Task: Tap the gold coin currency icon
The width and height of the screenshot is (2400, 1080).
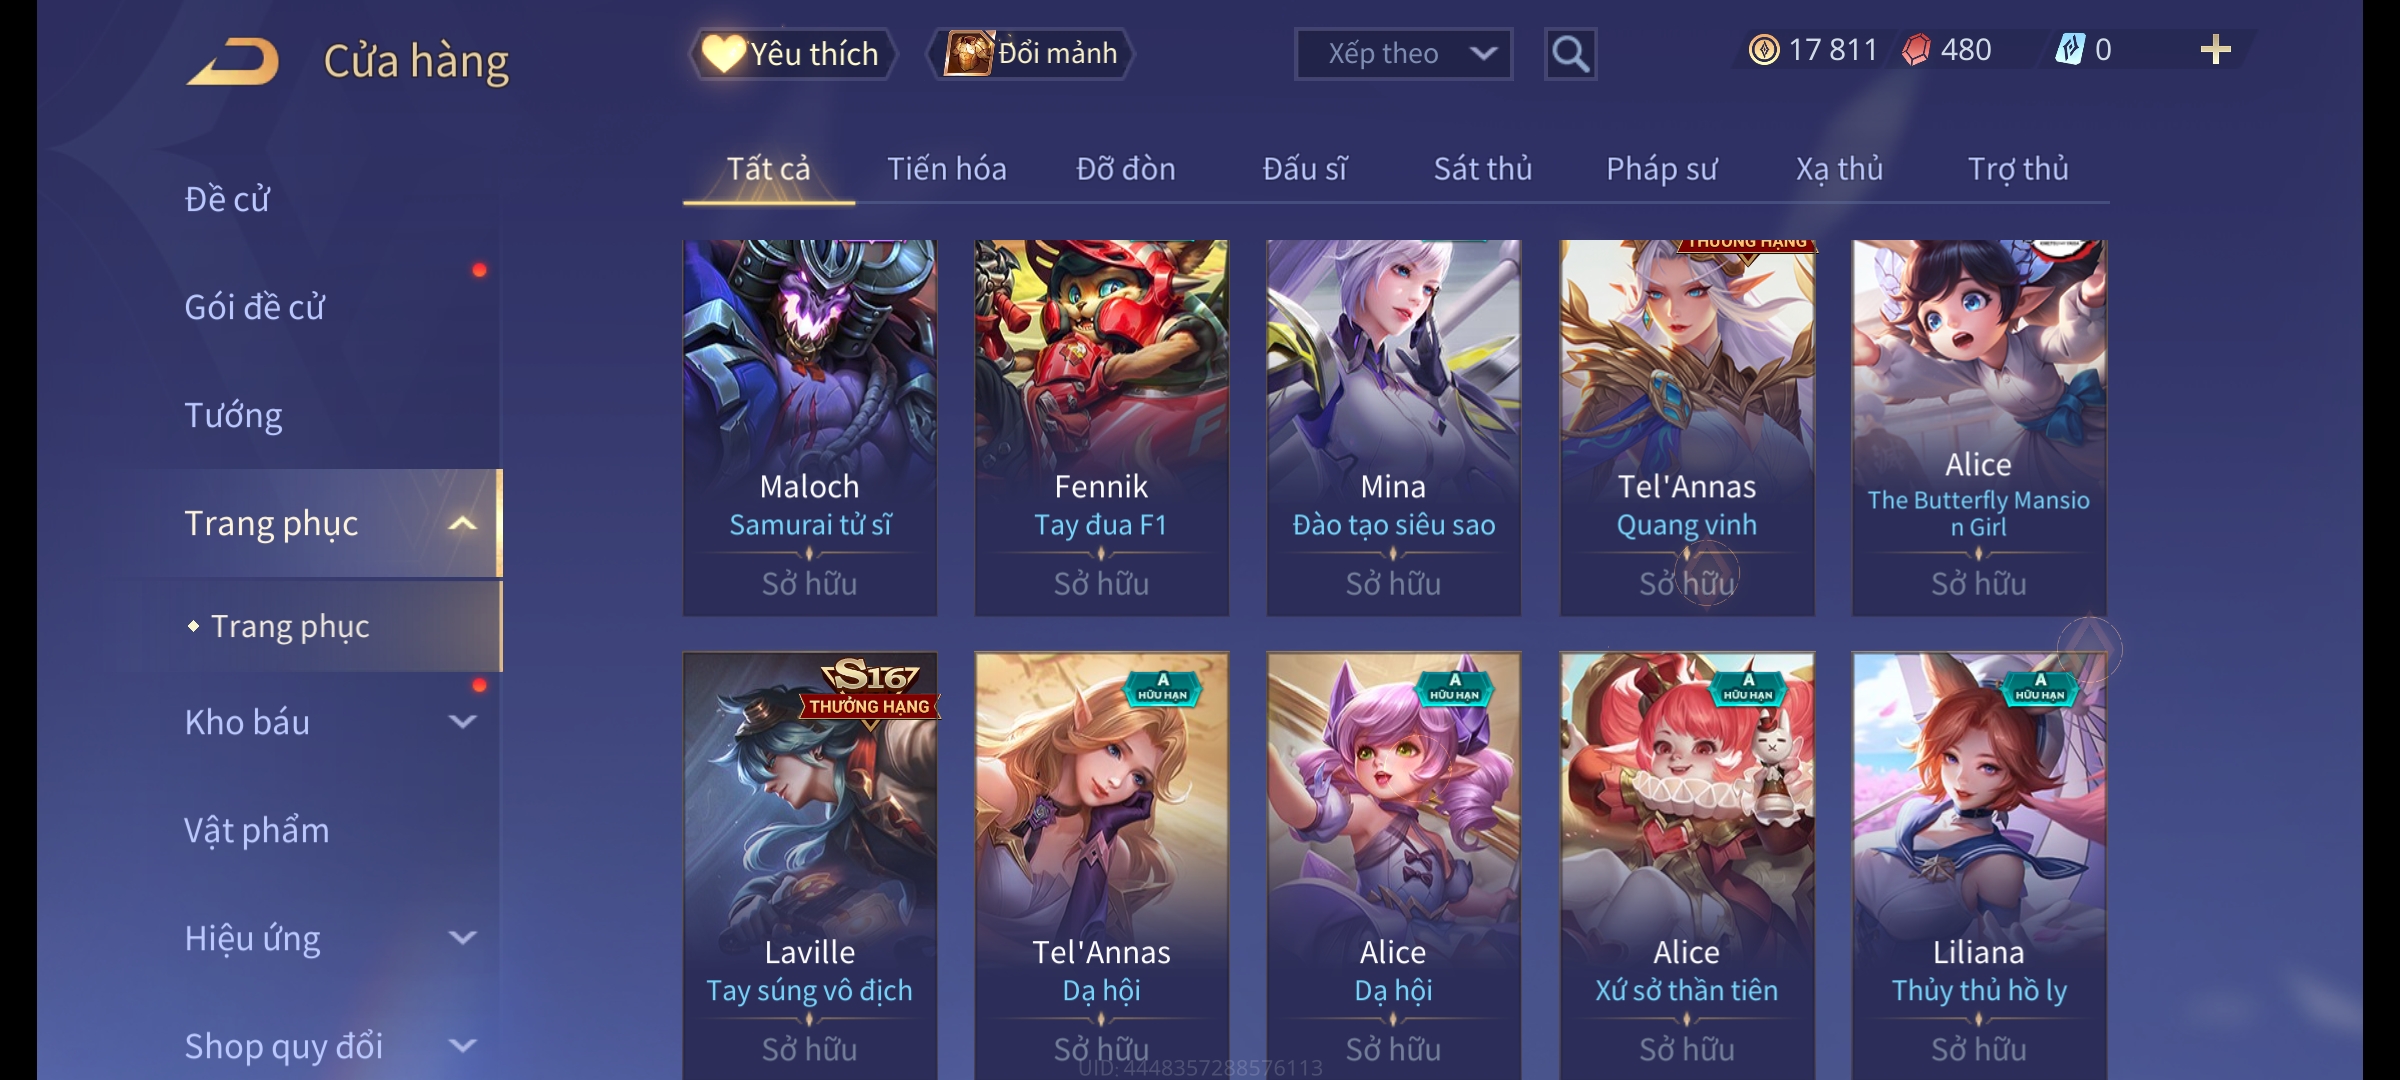Action: pos(1764,50)
